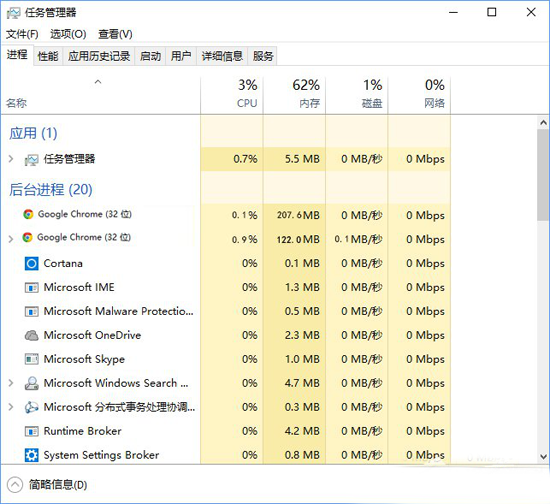Screen dimensions: 550x504
Task: Switch to the 用户 tab
Action: pyautogui.click(x=181, y=56)
